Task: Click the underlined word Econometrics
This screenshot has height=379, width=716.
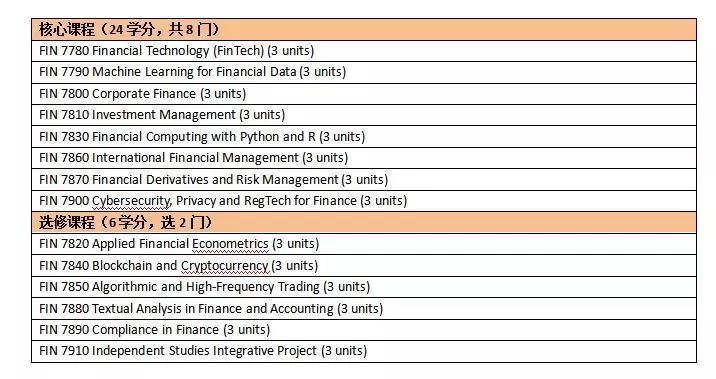Action: pos(230,244)
